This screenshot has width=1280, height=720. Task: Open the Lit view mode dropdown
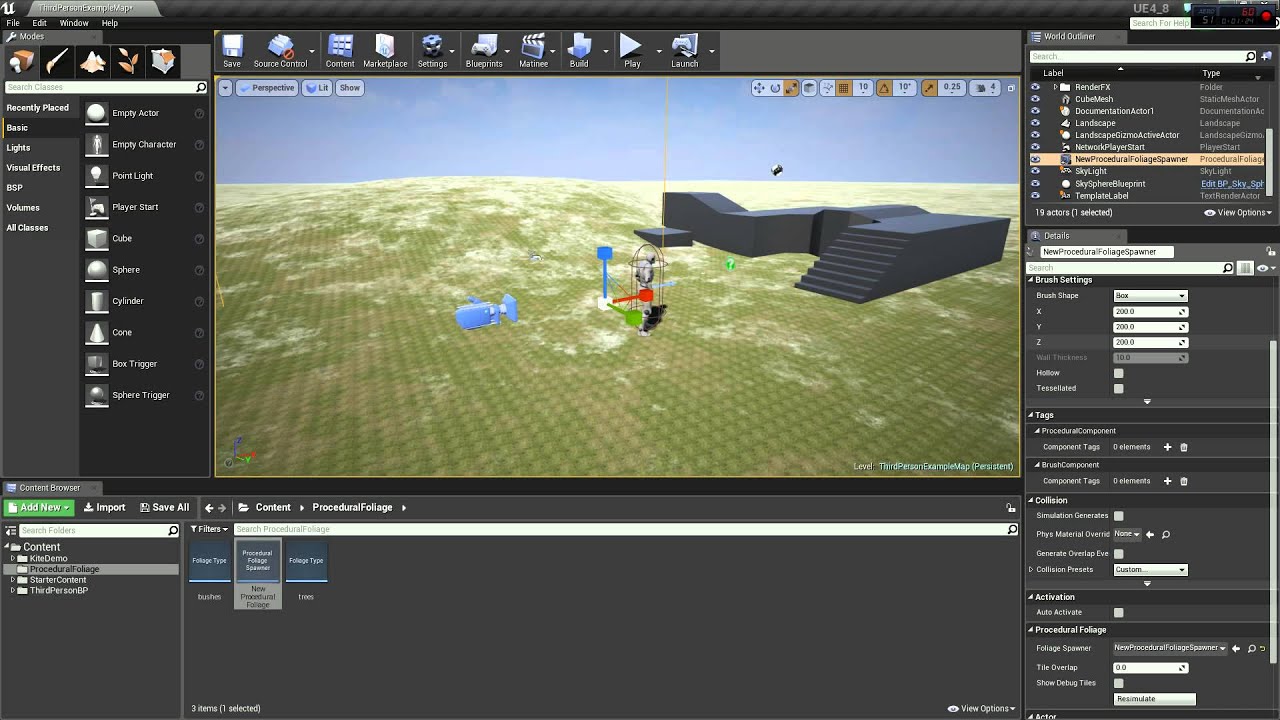click(318, 88)
